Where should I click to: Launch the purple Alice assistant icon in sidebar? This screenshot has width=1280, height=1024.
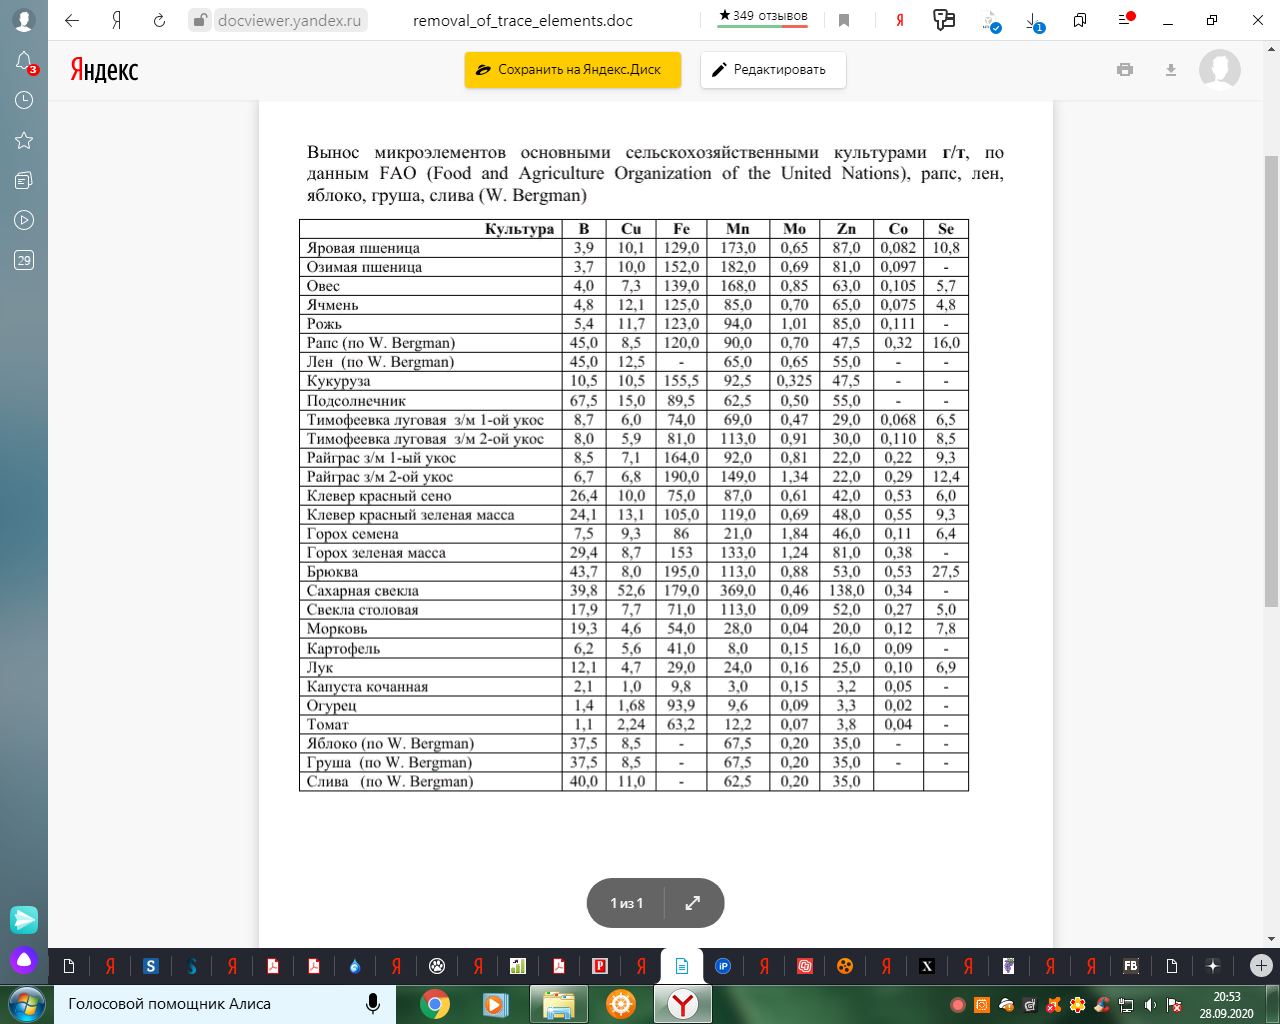point(24,961)
